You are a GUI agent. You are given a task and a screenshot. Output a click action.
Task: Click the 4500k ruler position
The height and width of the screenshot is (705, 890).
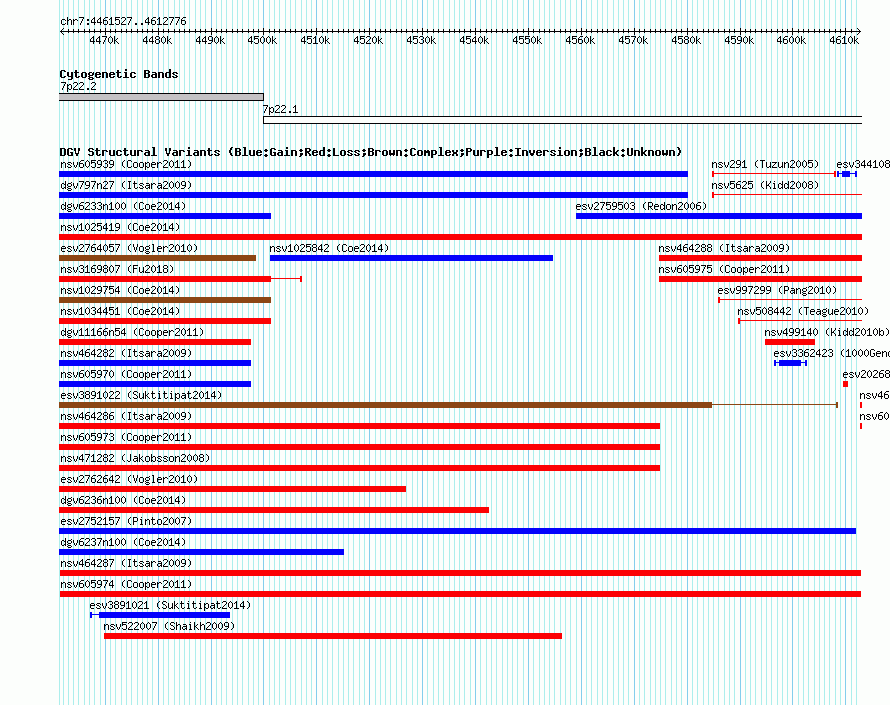263,40
